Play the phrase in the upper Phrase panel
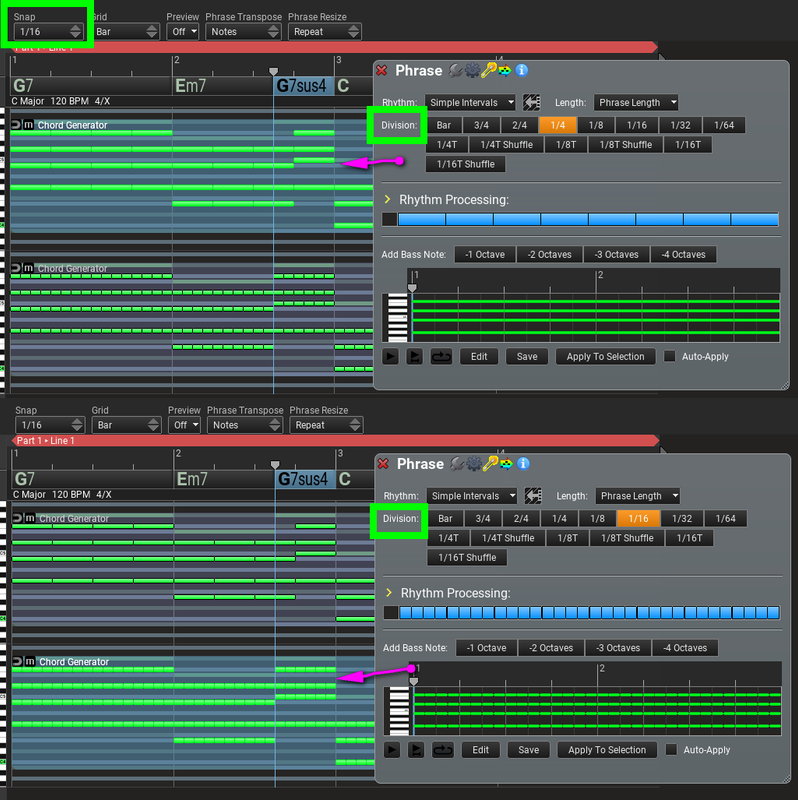798x800 pixels. (390, 357)
